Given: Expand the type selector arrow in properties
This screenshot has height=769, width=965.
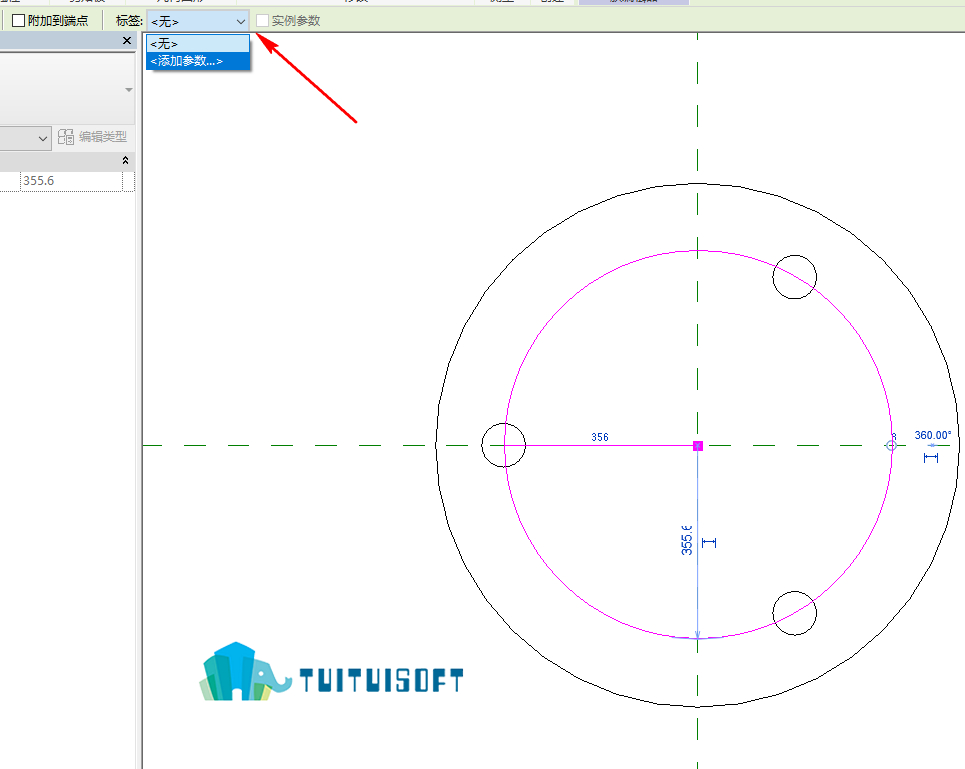Looking at the screenshot, I should pyautogui.click(x=129, y=90).
